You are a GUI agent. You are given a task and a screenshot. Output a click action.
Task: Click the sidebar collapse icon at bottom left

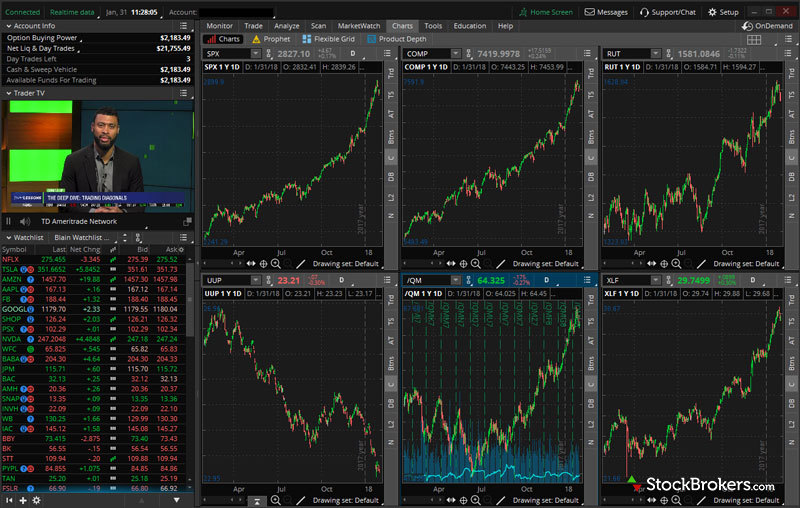coord(9,500)
